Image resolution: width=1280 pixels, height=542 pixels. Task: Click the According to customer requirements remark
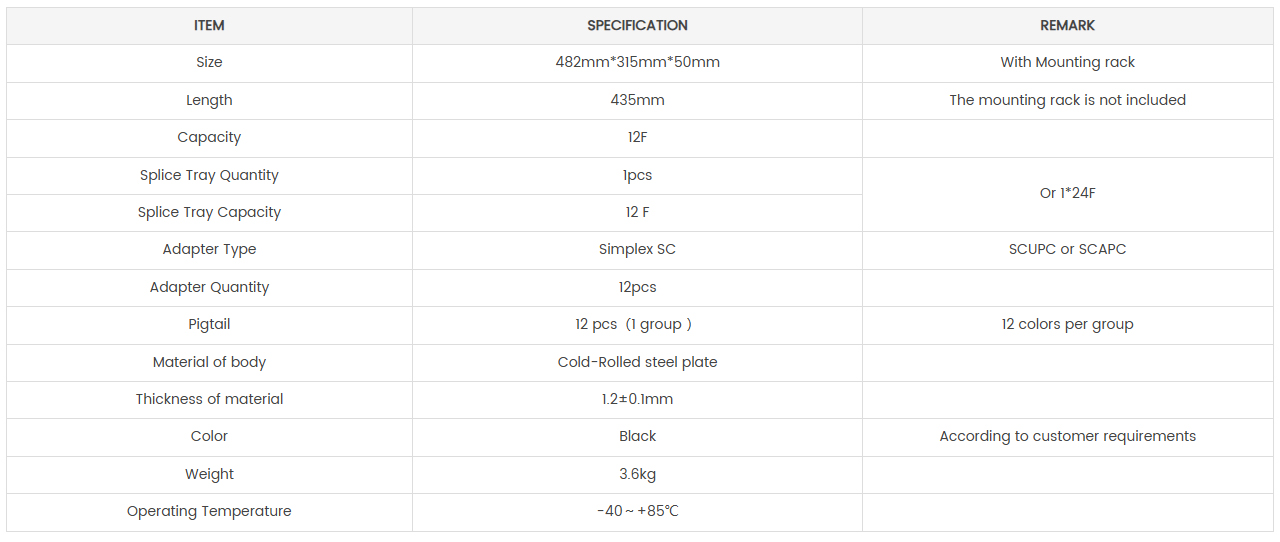coord(1067,436)
